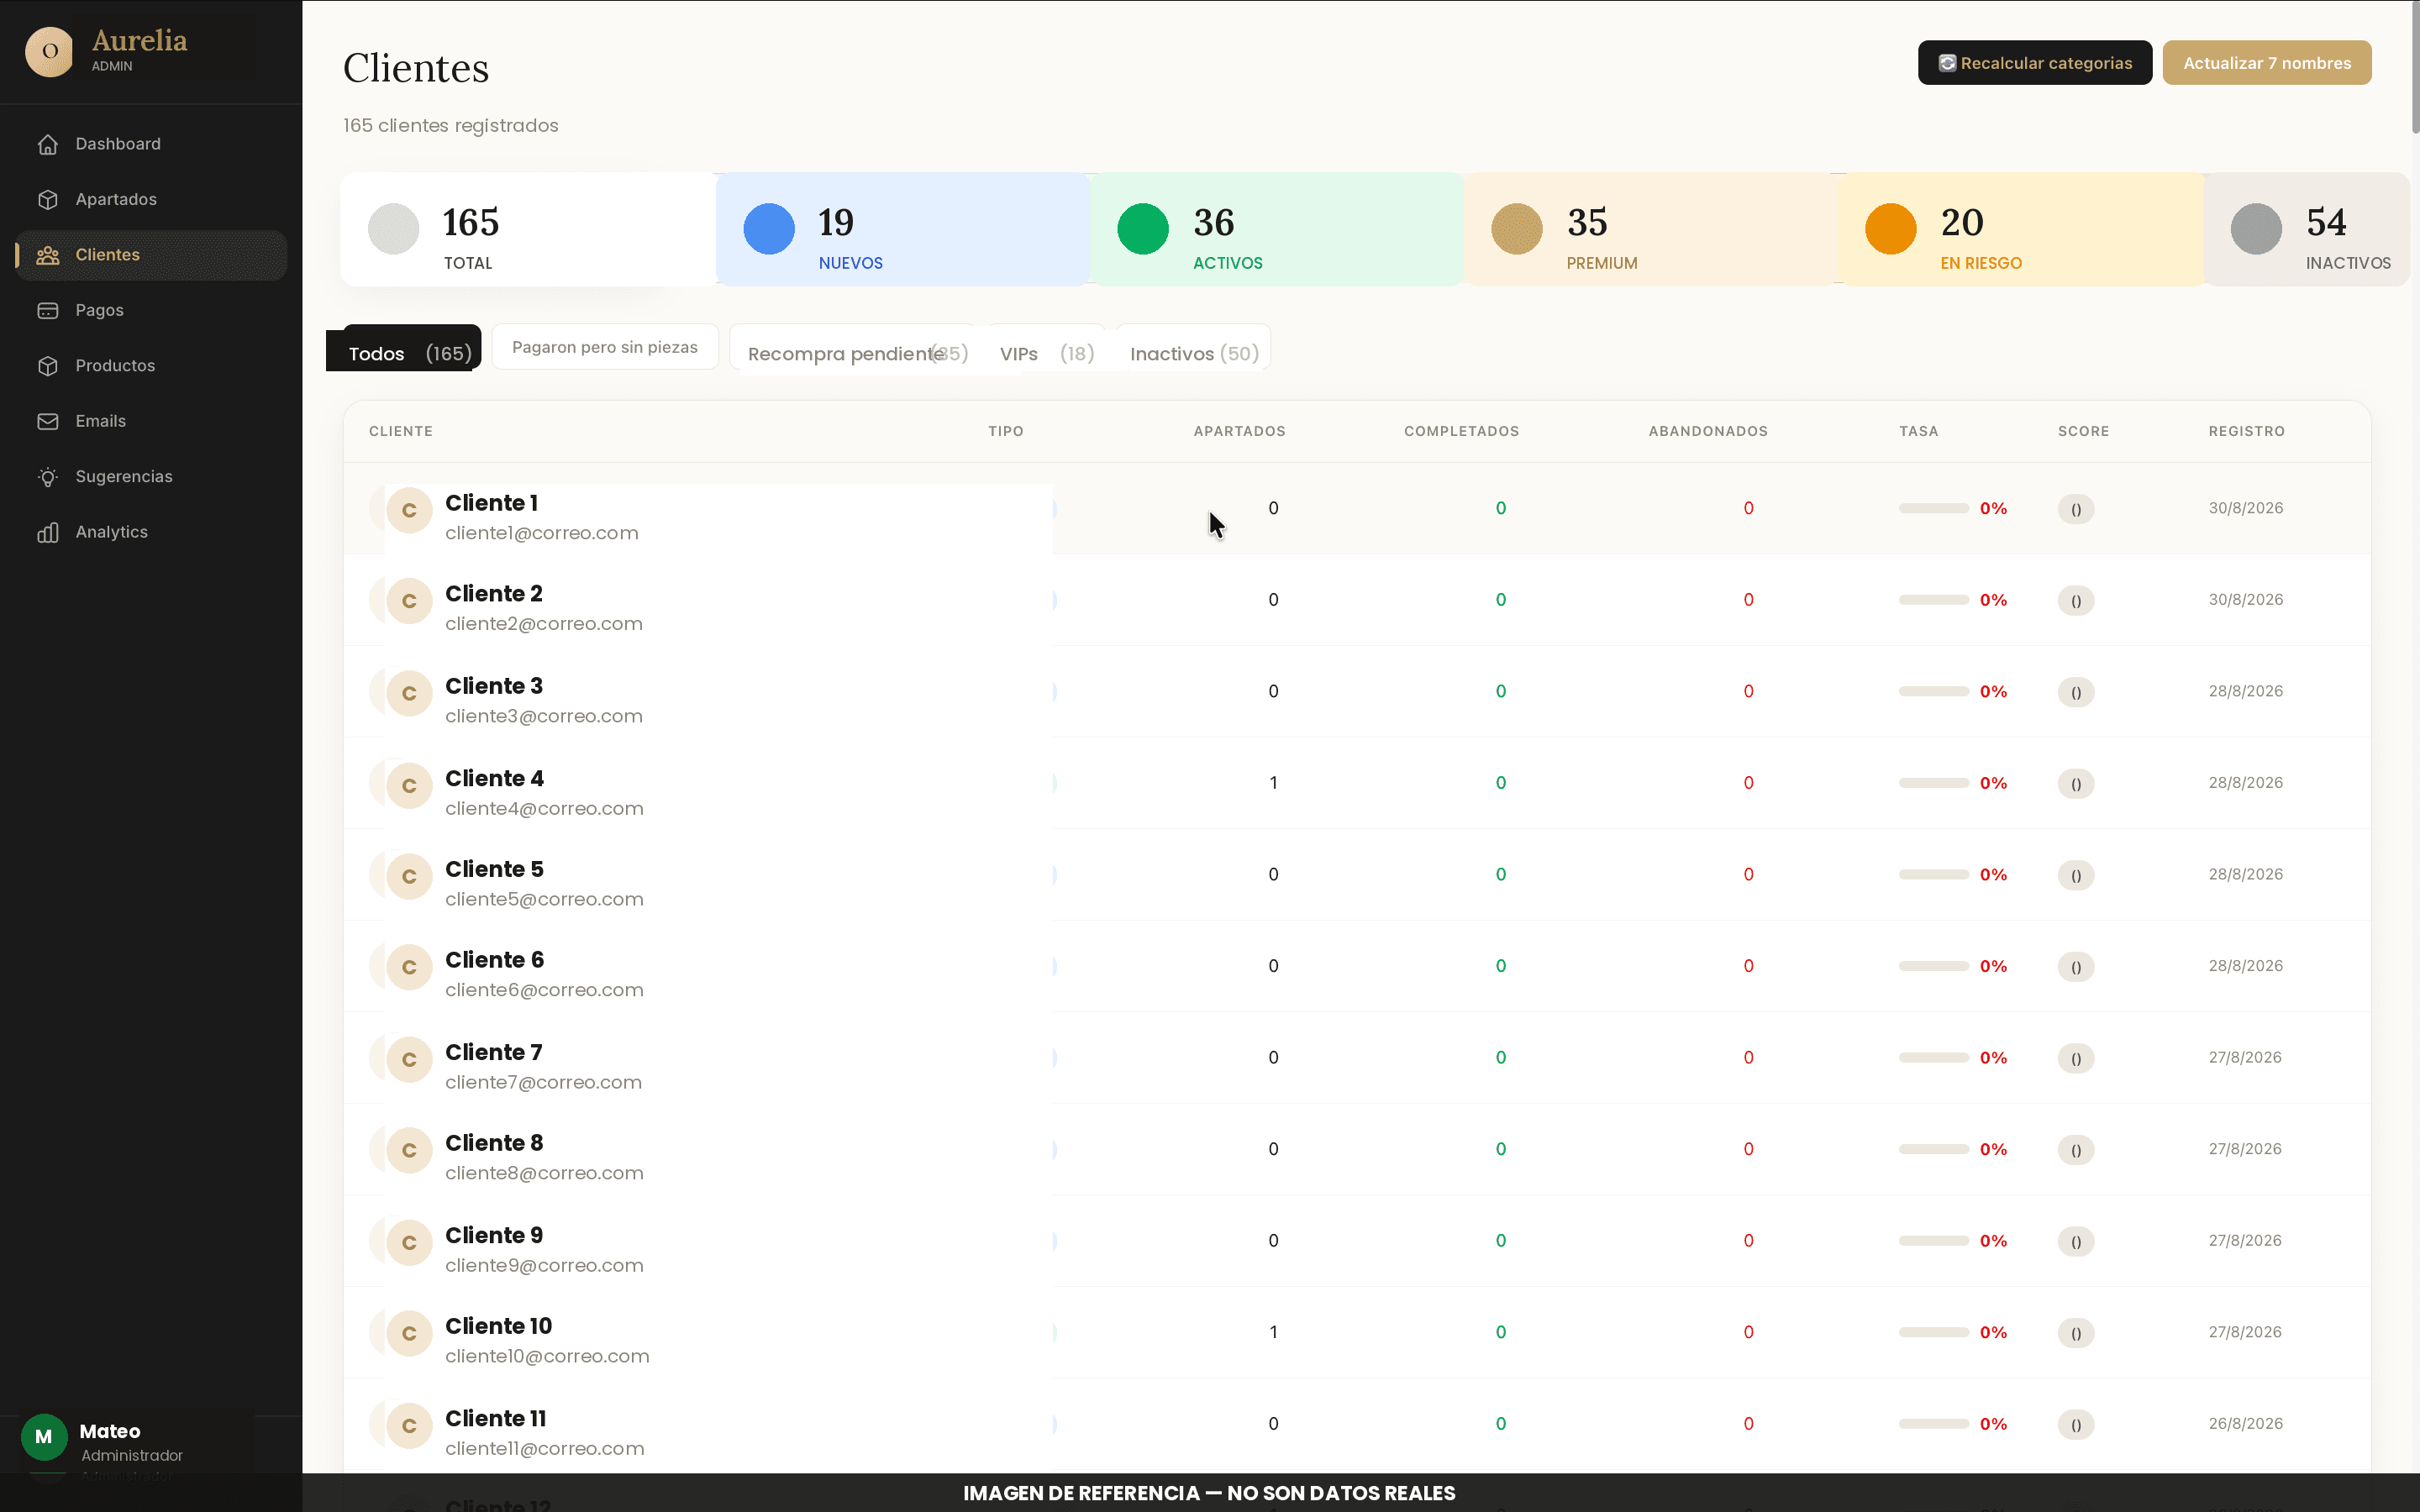The width and height of the screenshot is (2420, 1512).
Task: Click Cliente 10 name
Action: pos(498,1326)
